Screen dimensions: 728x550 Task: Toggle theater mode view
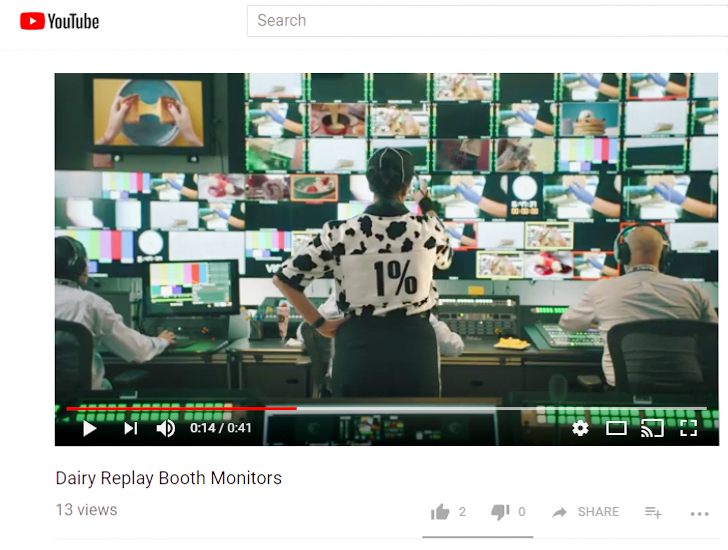(616, 428)
